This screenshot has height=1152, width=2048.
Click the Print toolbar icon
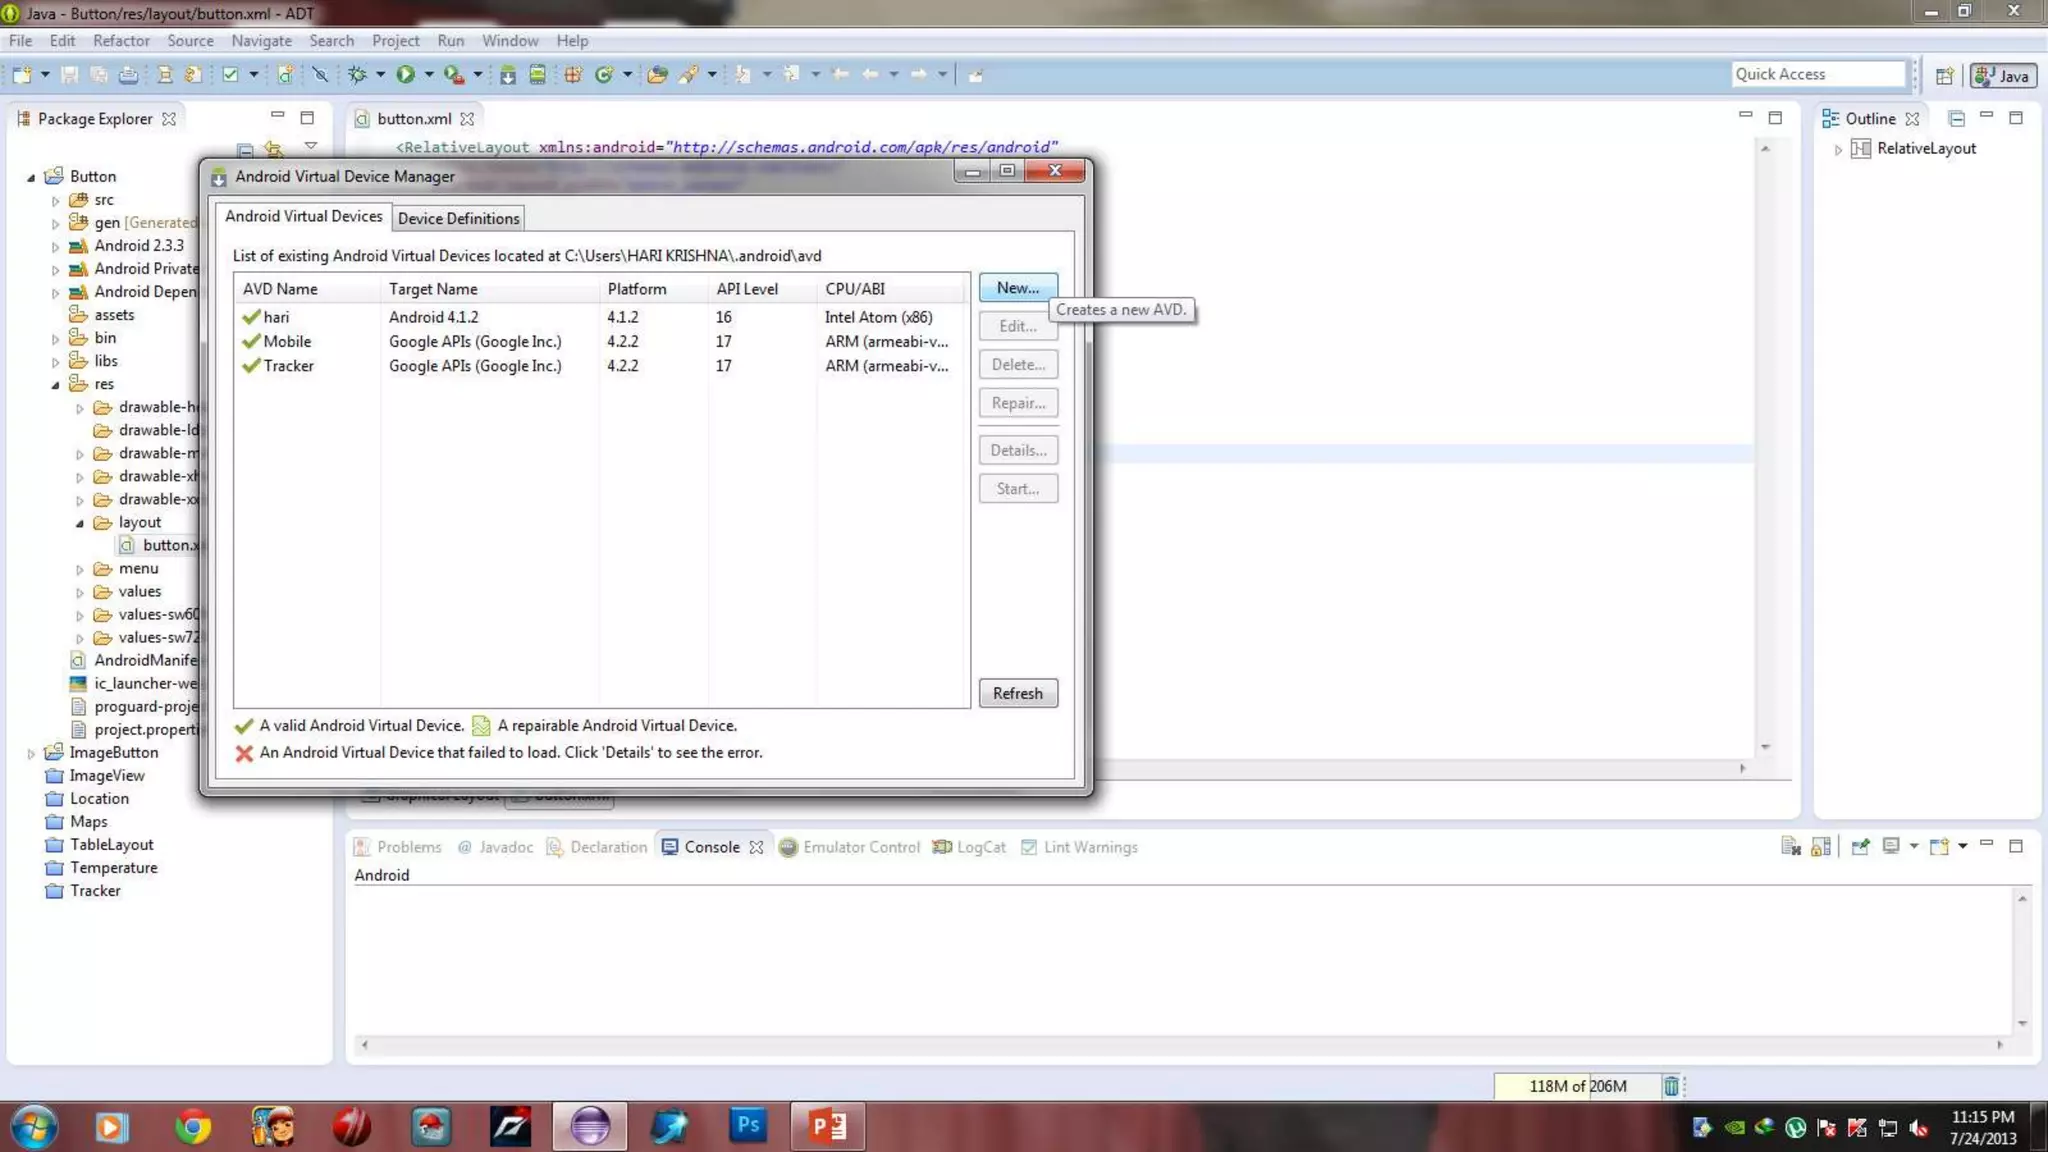tap(128, 75)
